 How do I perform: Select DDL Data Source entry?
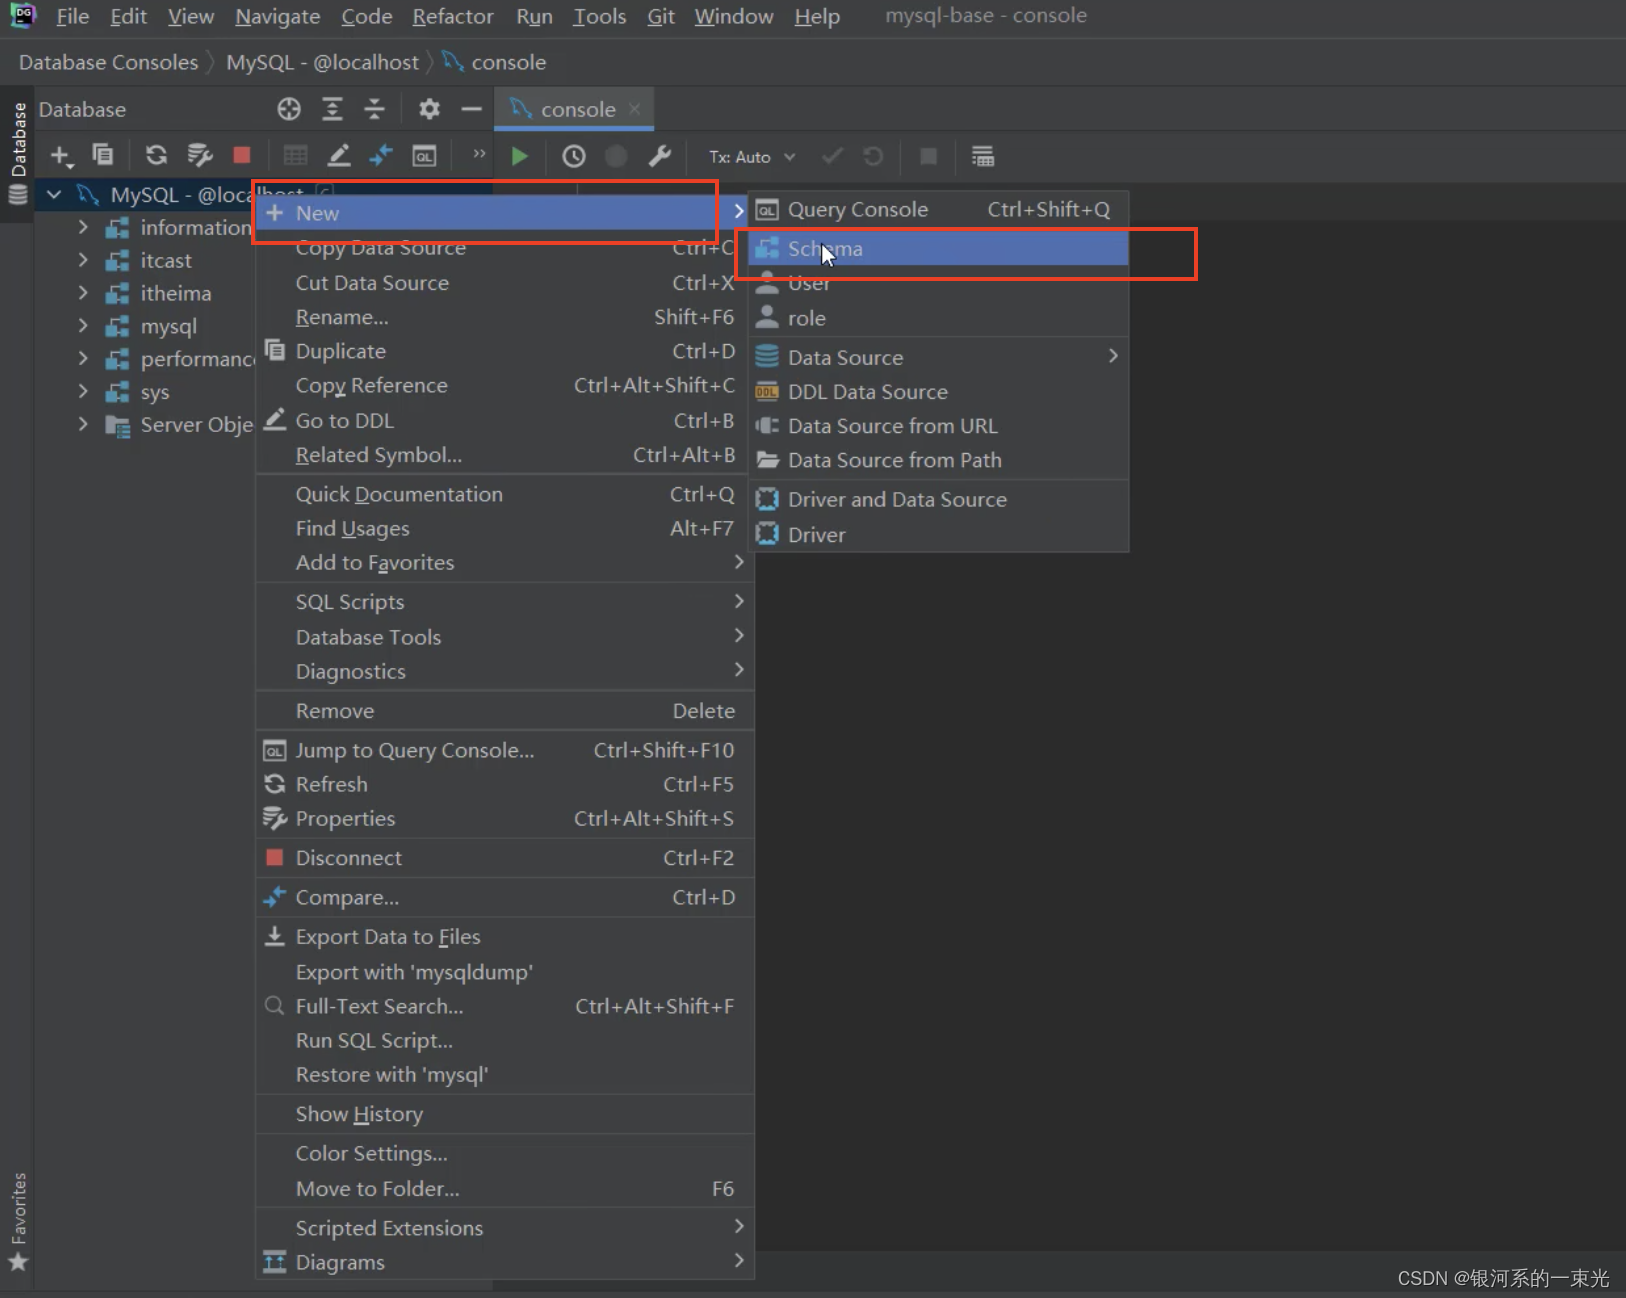tap(939, 392)
